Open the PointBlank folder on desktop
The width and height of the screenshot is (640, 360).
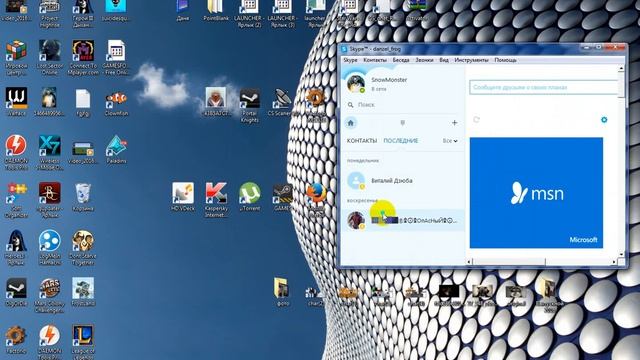(x=216, y=11)
